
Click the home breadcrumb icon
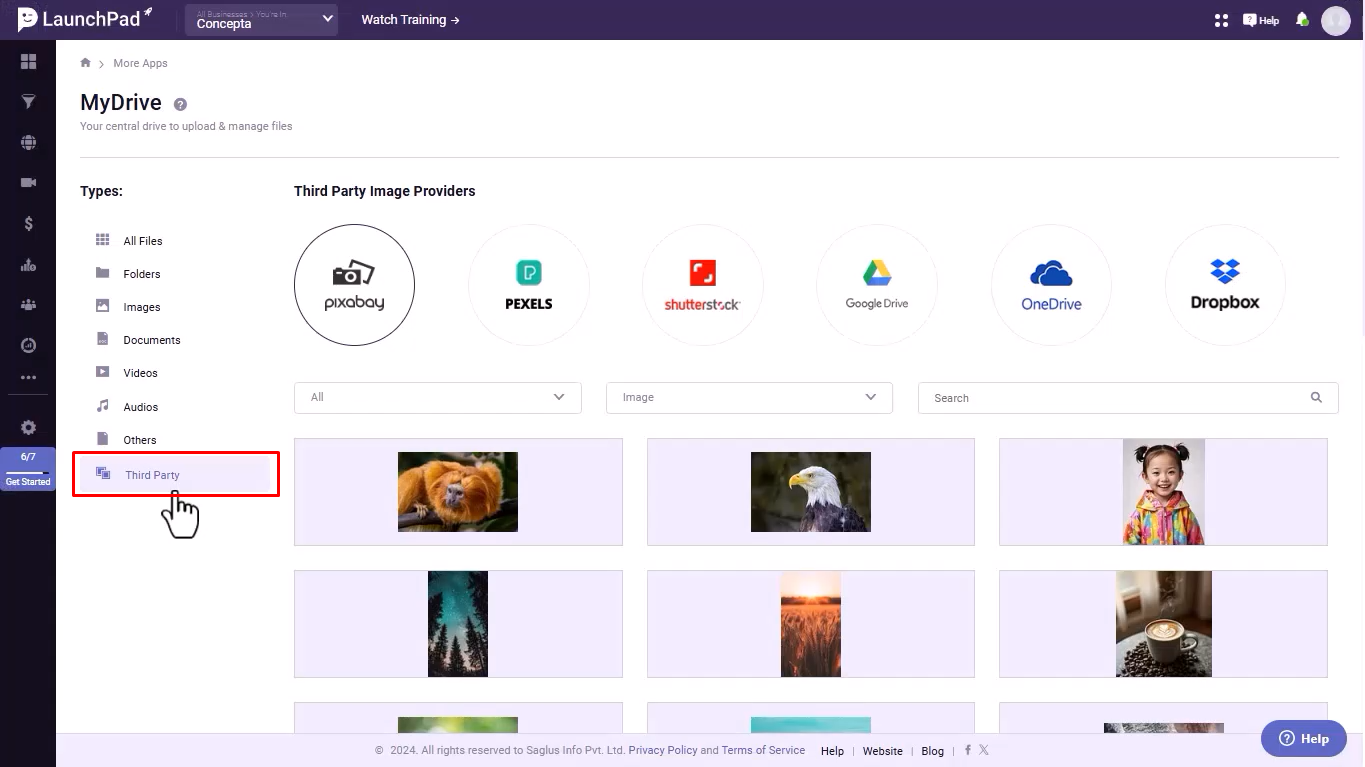86,63
